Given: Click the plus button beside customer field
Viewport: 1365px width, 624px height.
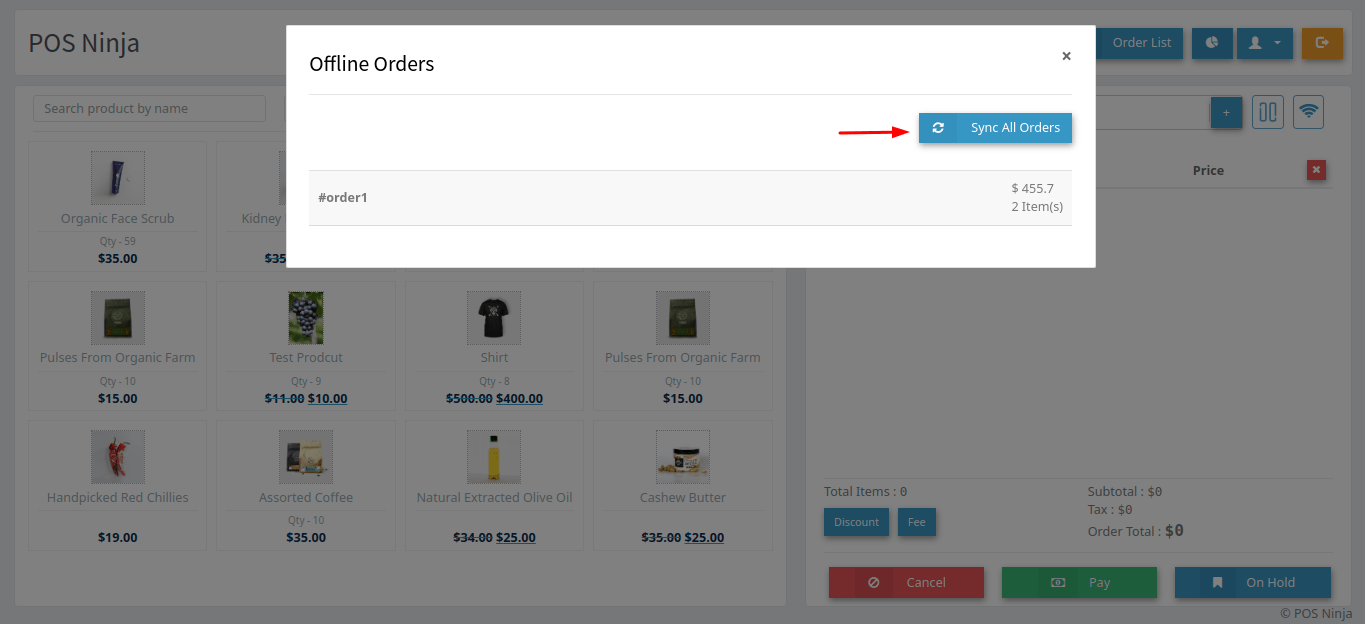Looking at the screenshot, I should coord(1226,112).
